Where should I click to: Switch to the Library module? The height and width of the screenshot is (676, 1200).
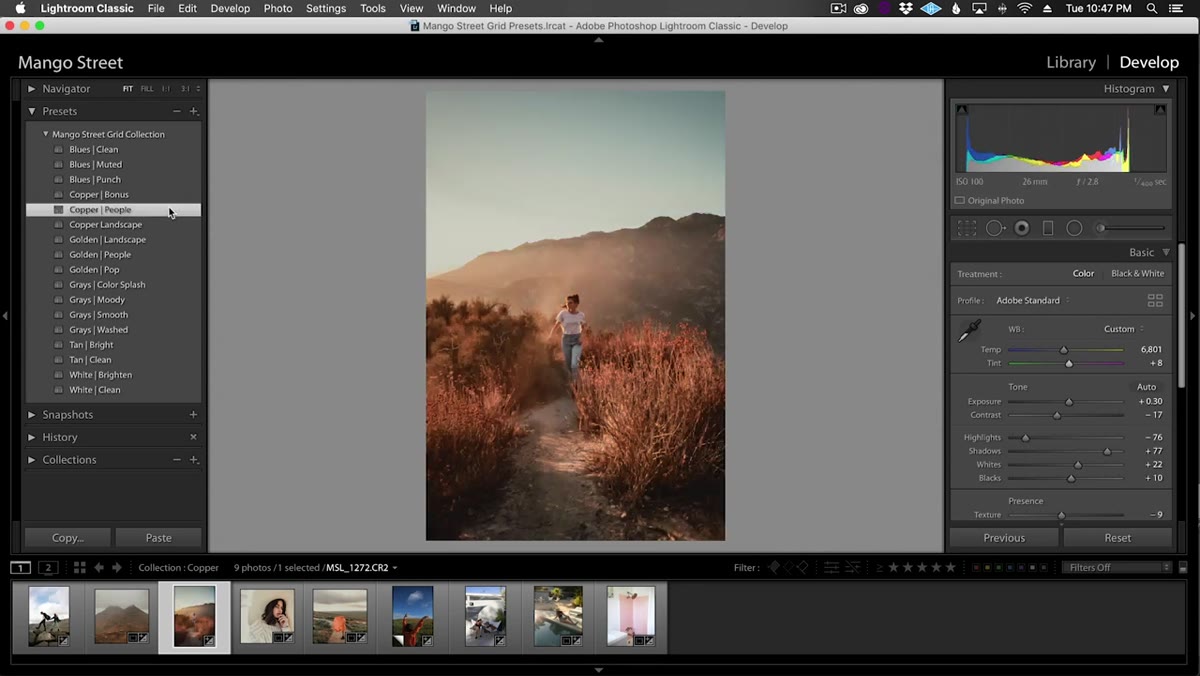tap(1071, 62)
